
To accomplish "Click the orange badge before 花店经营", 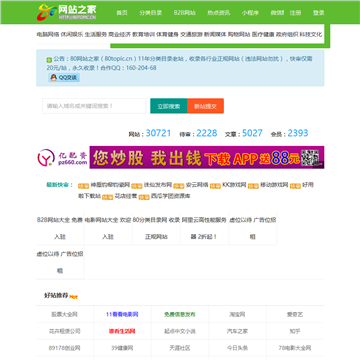I will click(107, 197).
